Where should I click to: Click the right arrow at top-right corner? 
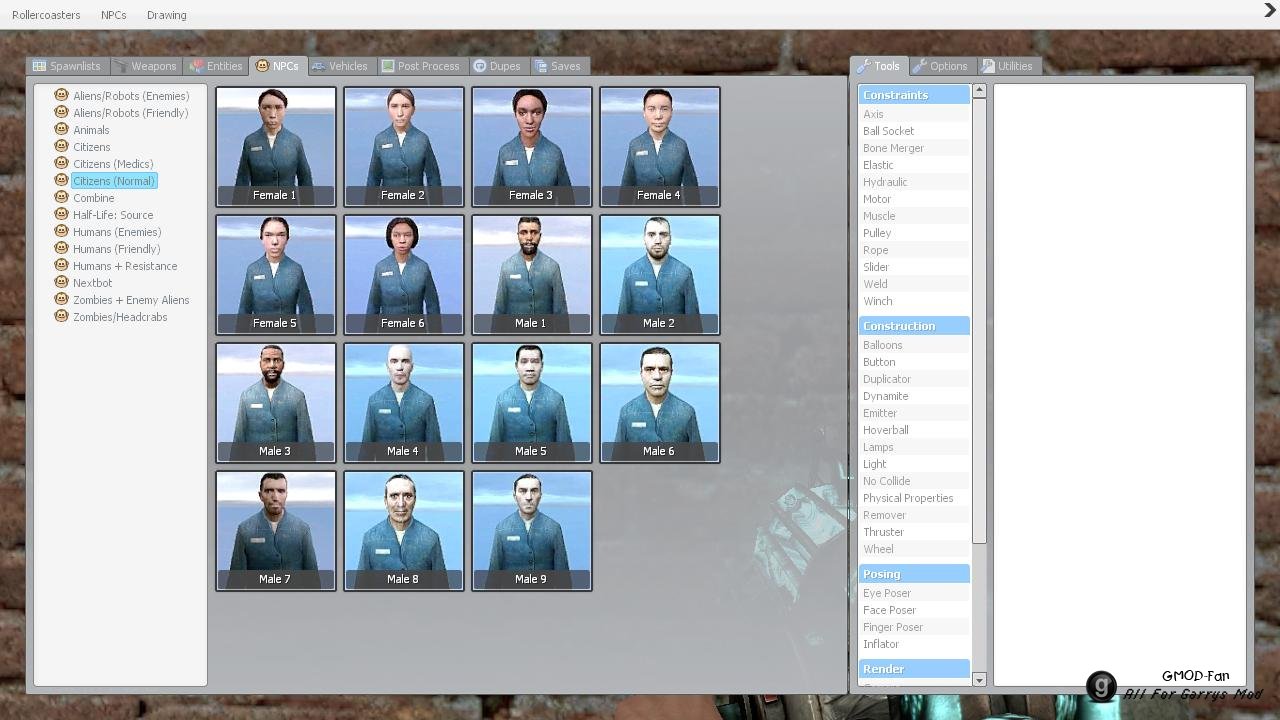[1270, 11]
